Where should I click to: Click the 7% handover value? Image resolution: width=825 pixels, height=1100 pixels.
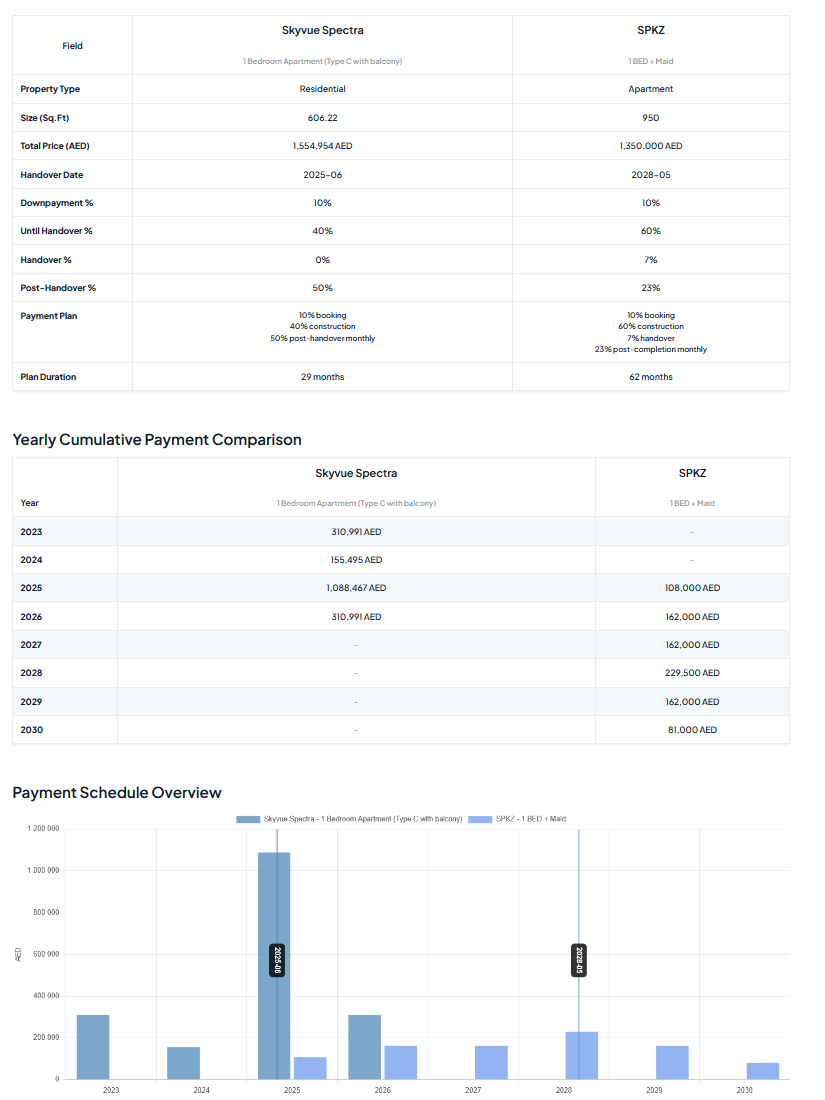(651, 260)
